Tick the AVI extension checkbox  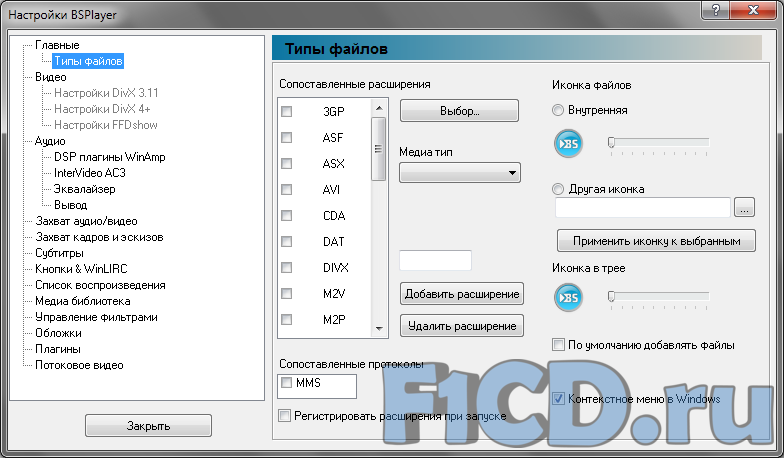tap(286, 190)
